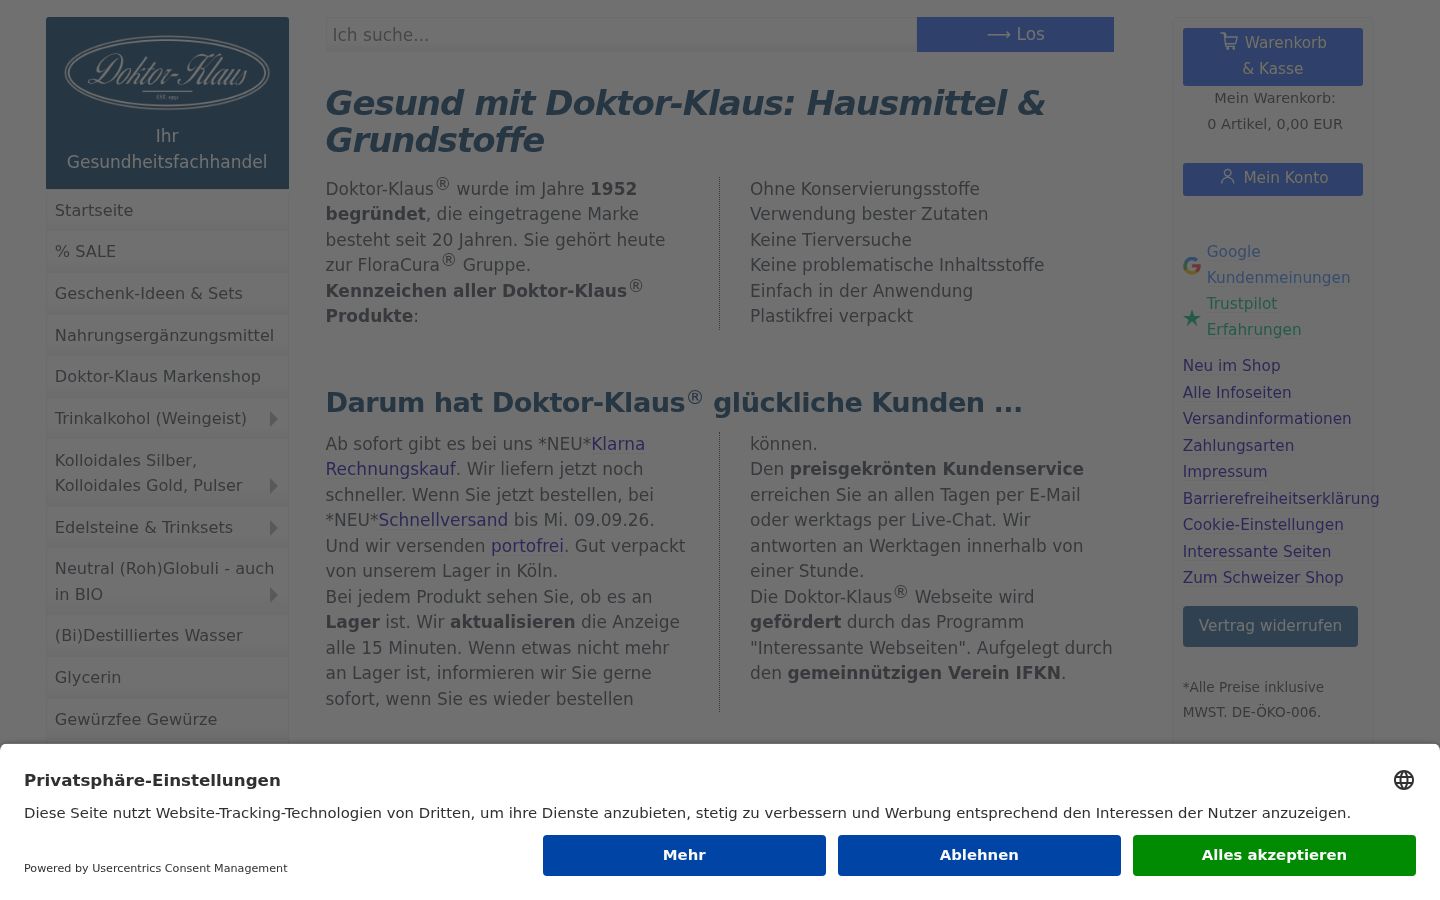
Task: Open Google Kundenmeinungen link
Action: (1278, 265)
